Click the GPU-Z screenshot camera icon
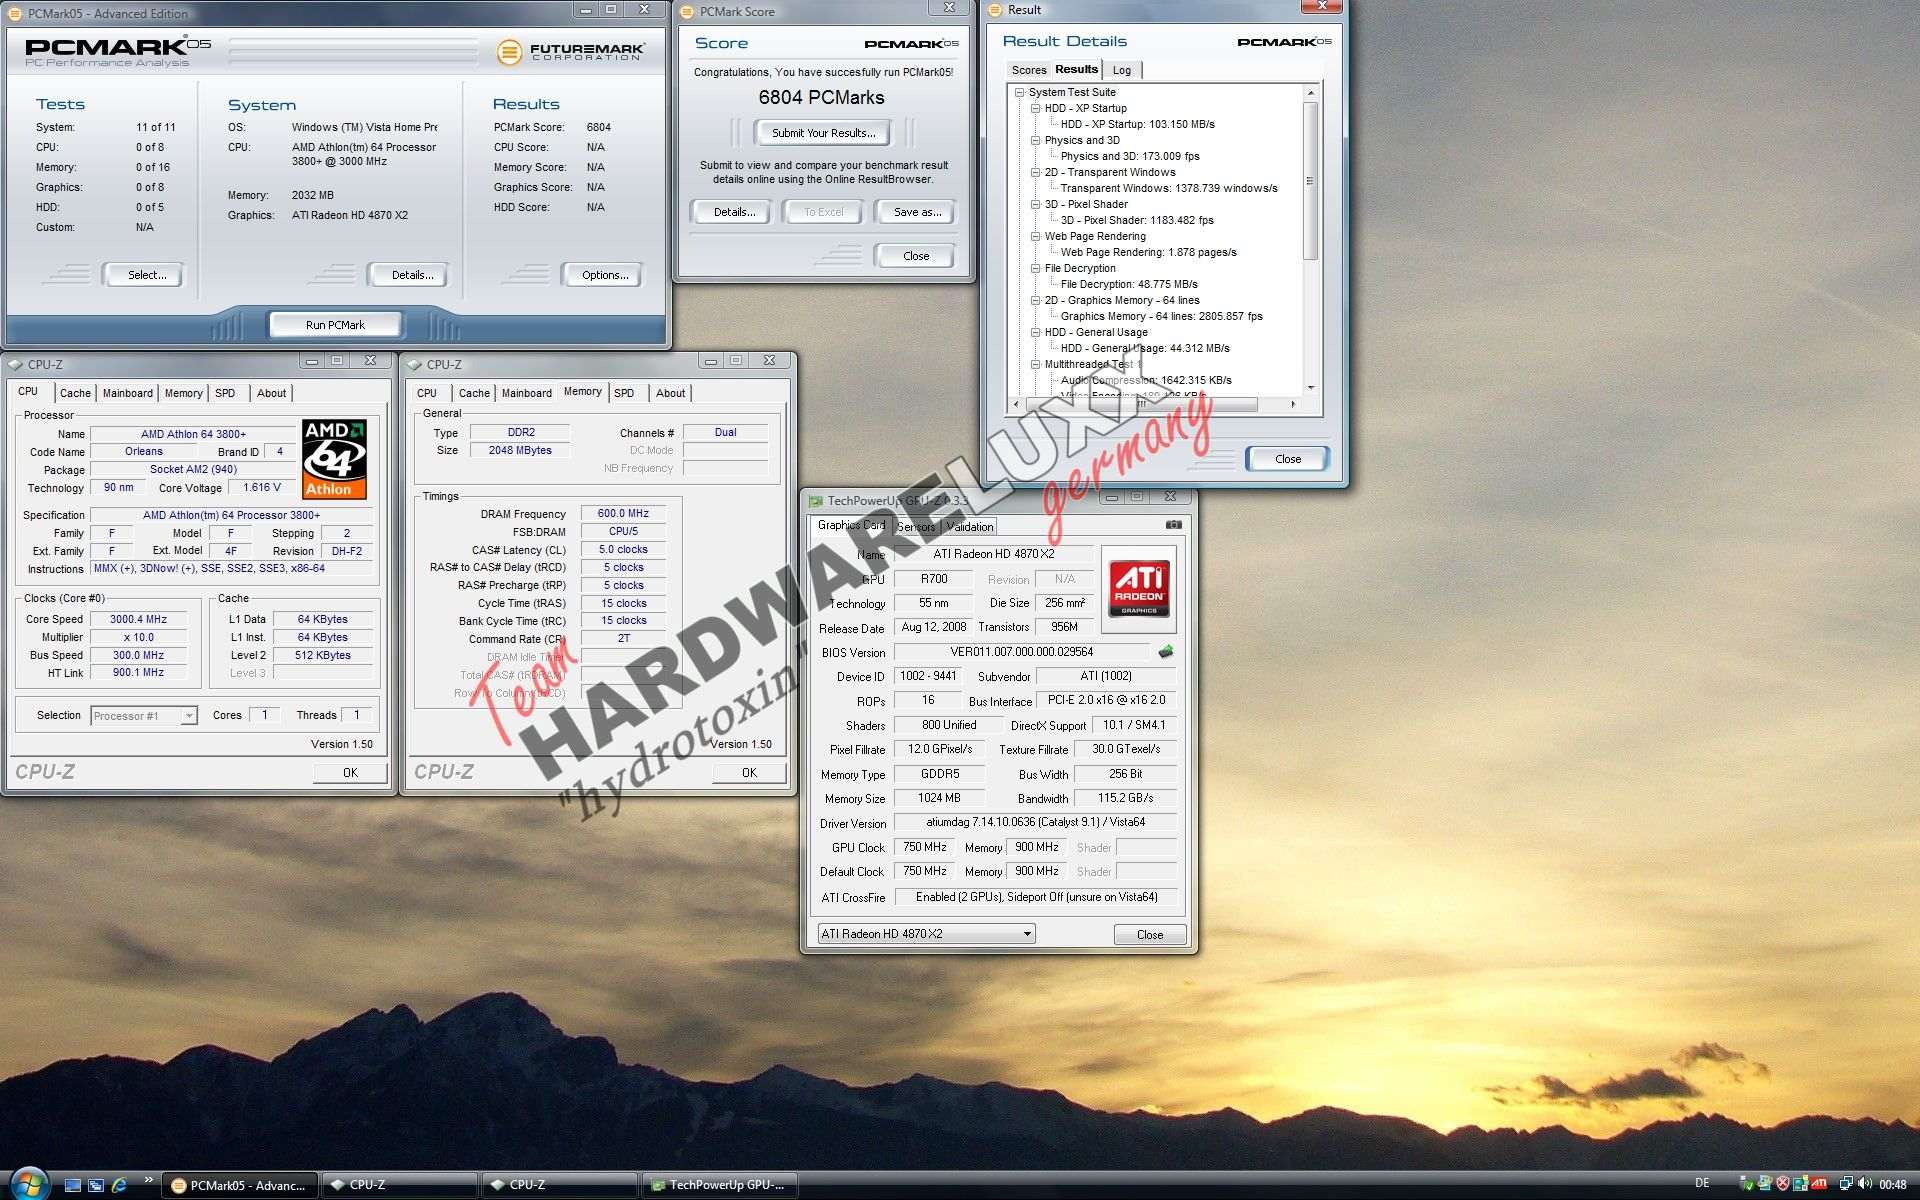Viewport: 1920px width, 1200px height. tap(1174, 524)
